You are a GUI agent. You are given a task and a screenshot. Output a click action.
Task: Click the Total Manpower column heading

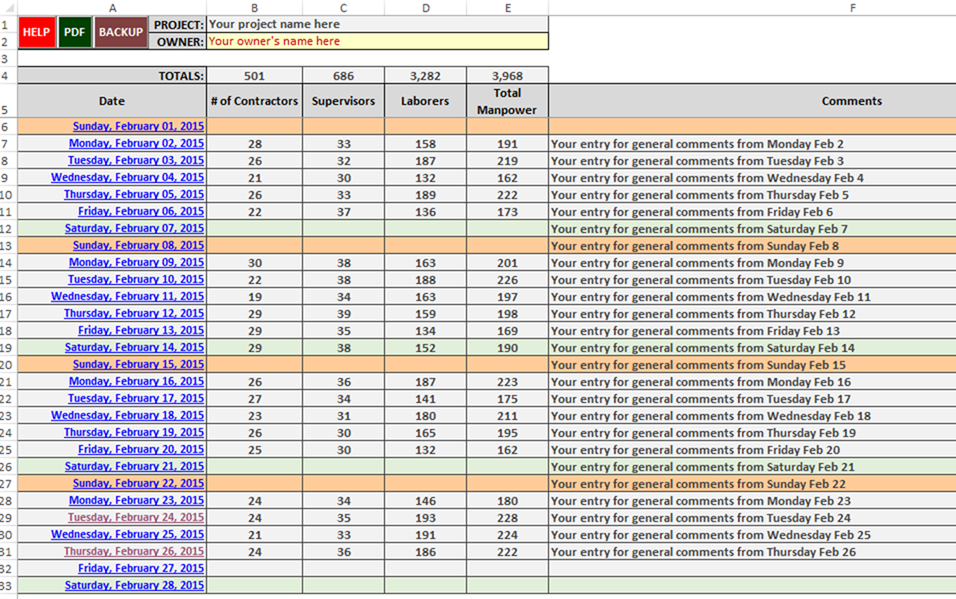pyautogui.click(x=508, y=101)
